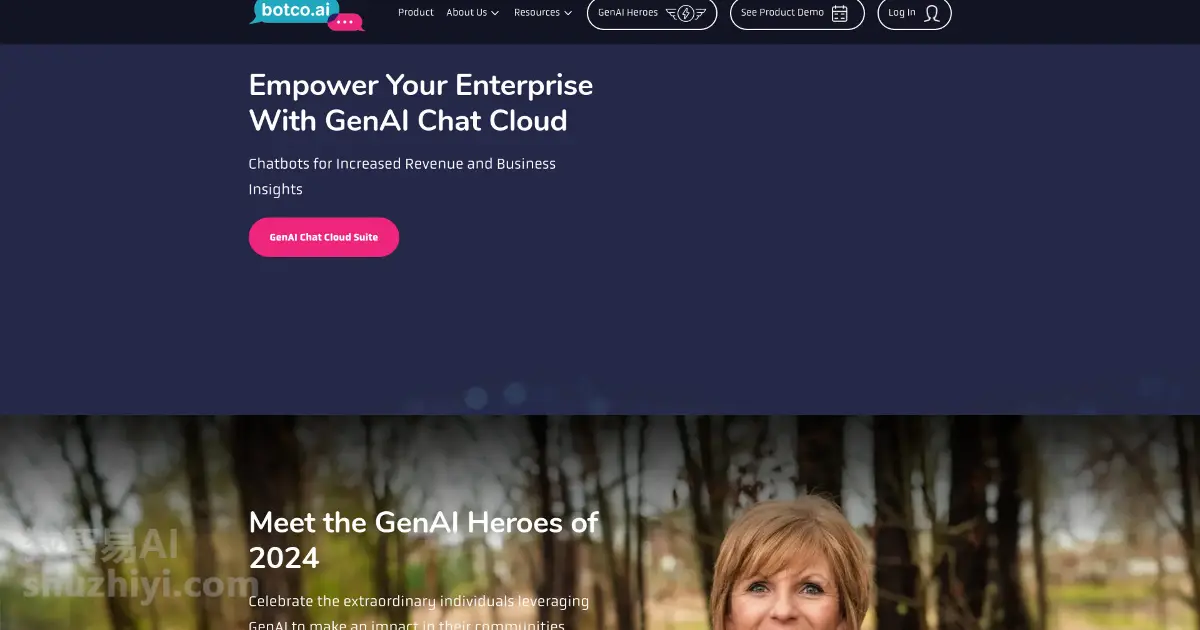1200x630 pixels.
Task: Open the Resources menu
Action: (x=543, y=13)
